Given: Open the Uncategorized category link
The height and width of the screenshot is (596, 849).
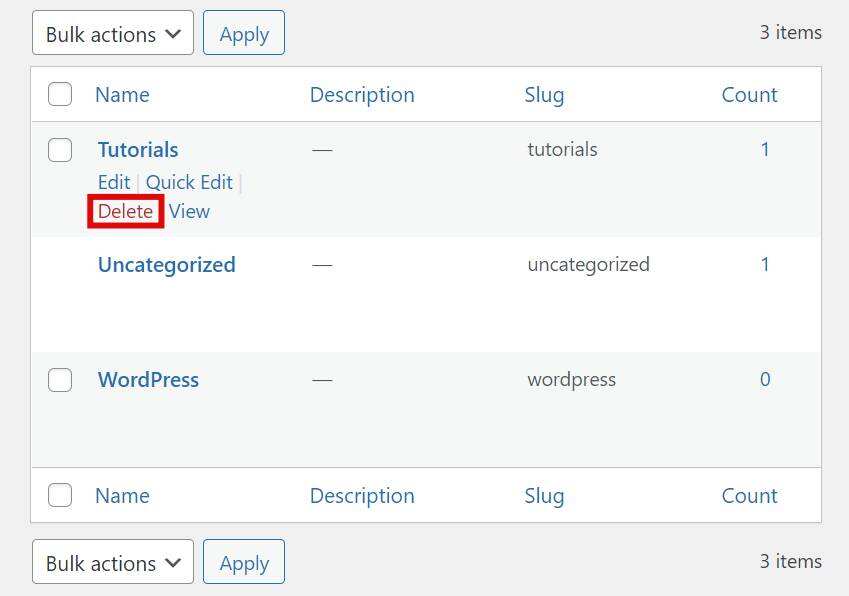Looking at the screenshot, I should coord(166,265).
